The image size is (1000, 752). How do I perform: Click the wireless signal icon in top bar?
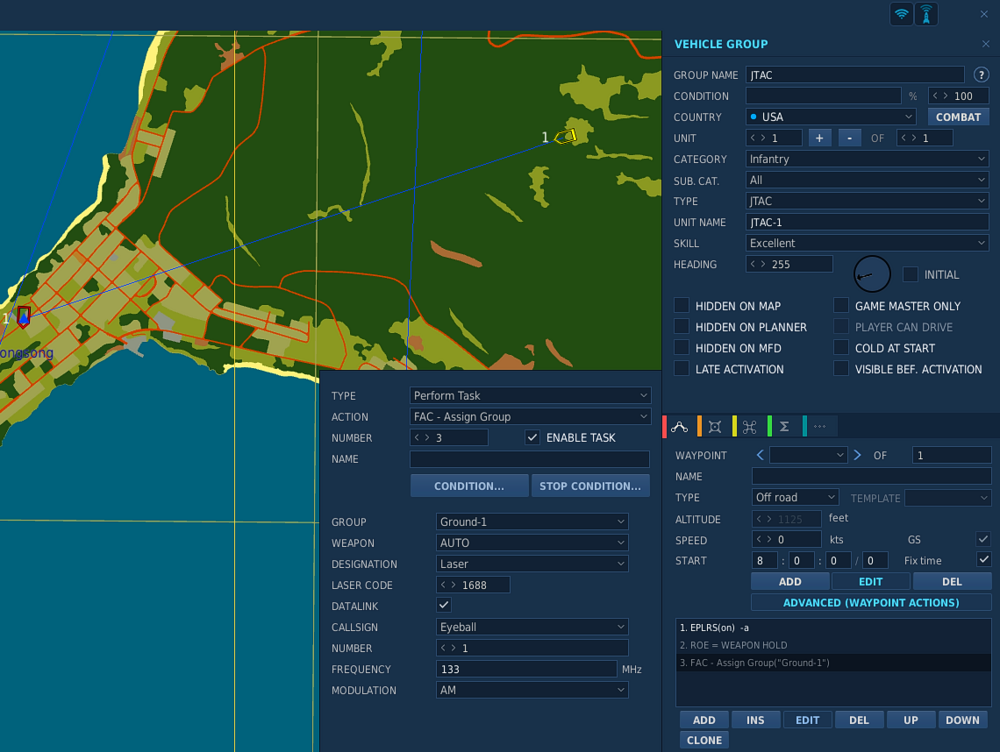pos(901,14)
